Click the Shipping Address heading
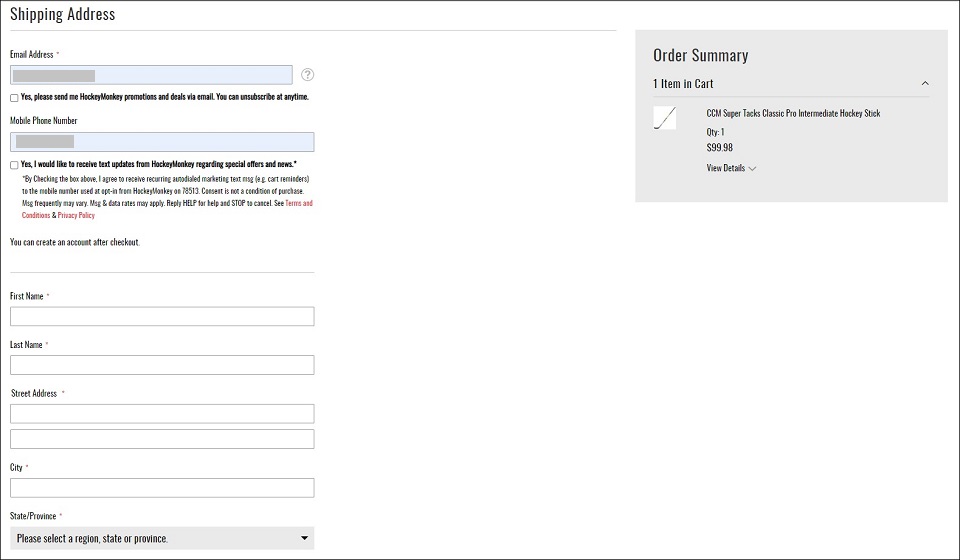Image resolution: width=960 pixels, height=560 pixels. [62, 14]
